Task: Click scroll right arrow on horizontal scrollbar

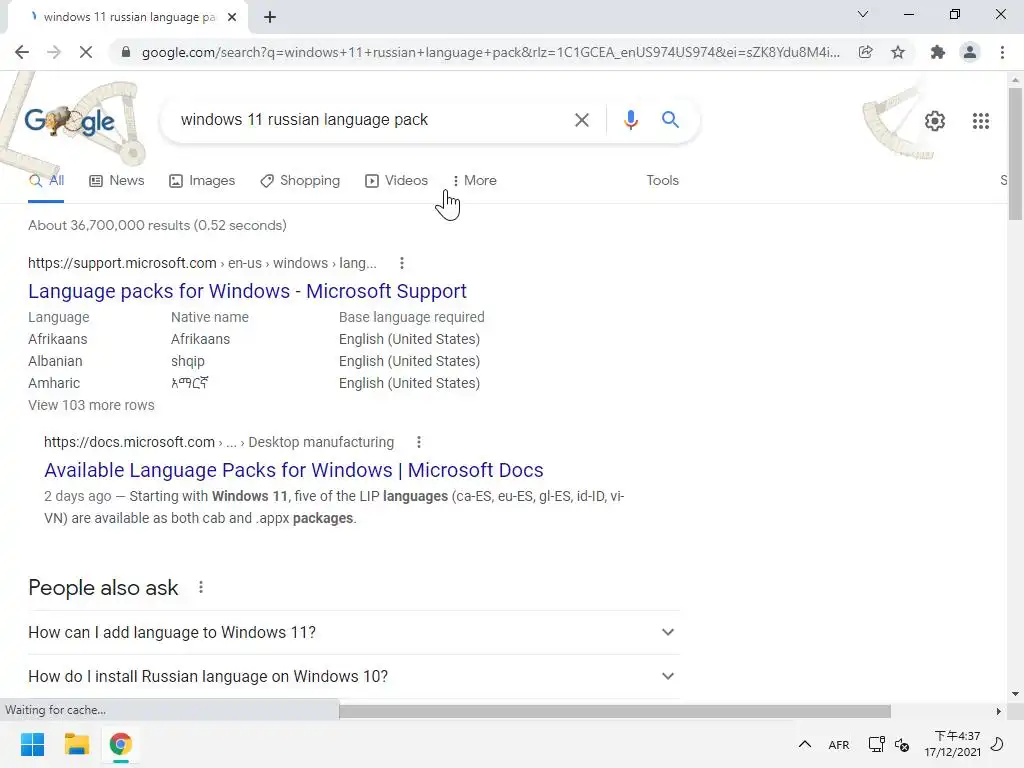Action: click(x=998, y=711)
